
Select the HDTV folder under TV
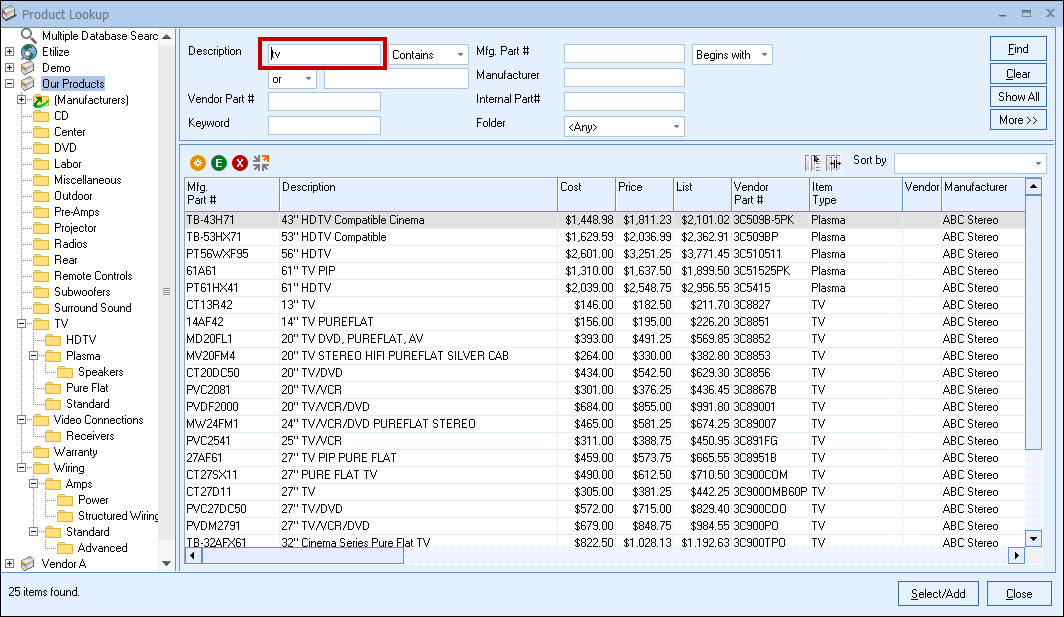(x=81, y=340)
